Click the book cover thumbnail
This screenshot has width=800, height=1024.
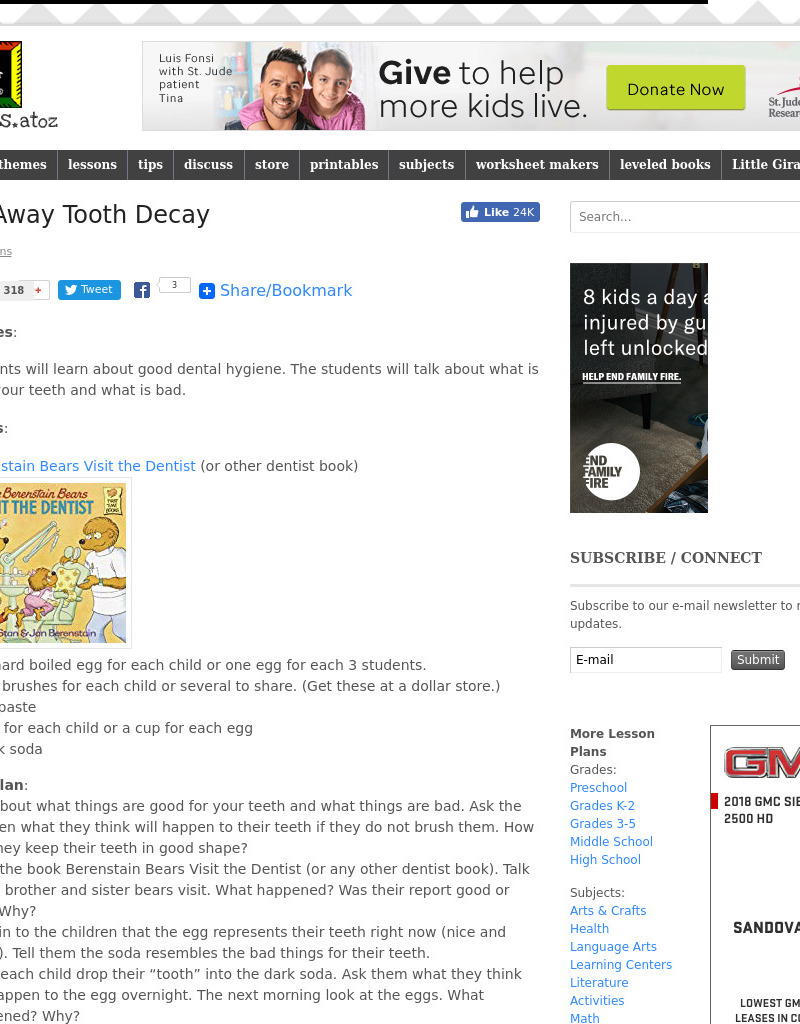(x=65, y=562)
